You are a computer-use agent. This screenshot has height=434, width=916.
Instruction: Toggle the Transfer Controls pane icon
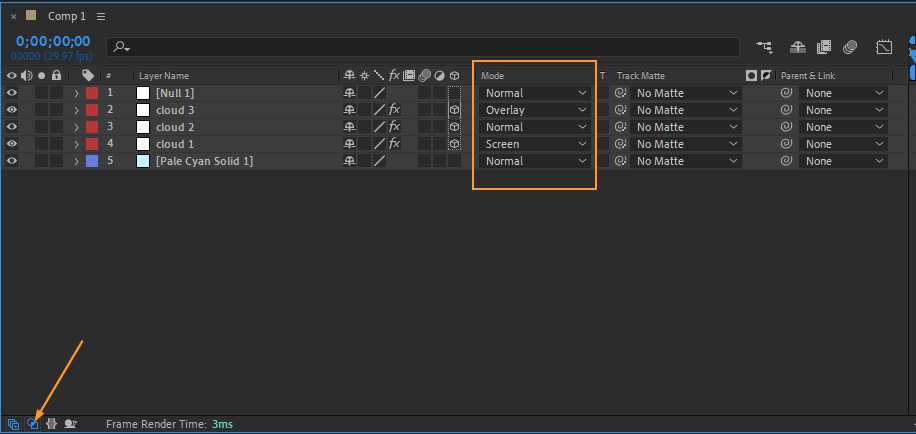point(33,424)
